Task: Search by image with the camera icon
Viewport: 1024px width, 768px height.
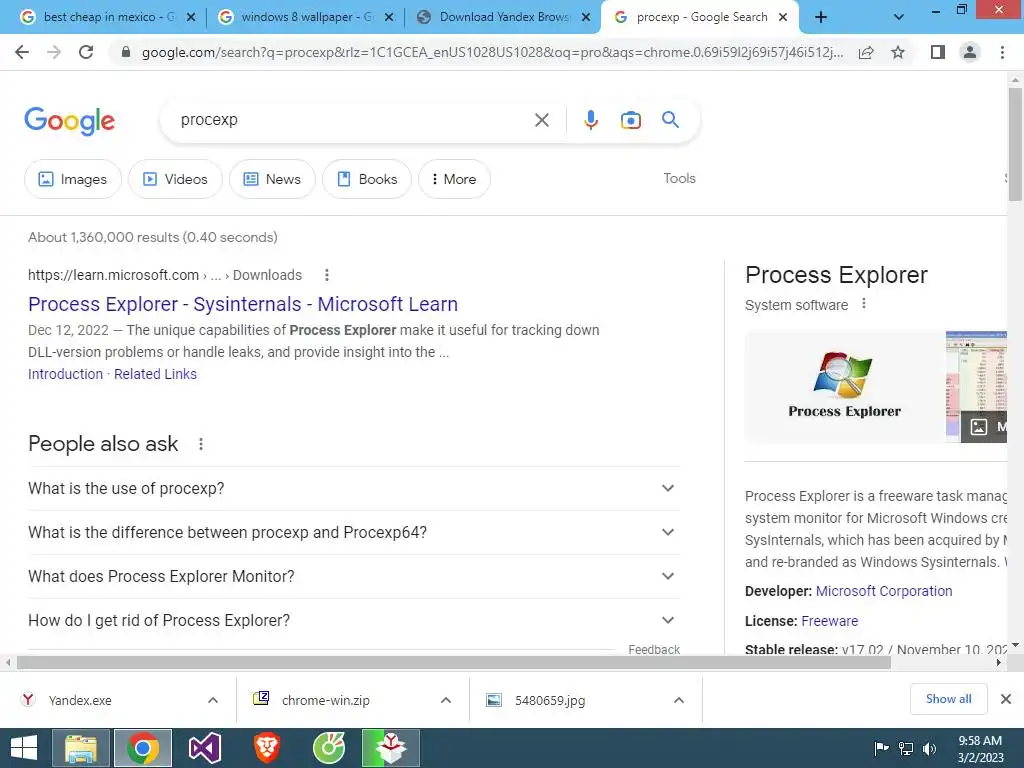Action: point(630,120)
